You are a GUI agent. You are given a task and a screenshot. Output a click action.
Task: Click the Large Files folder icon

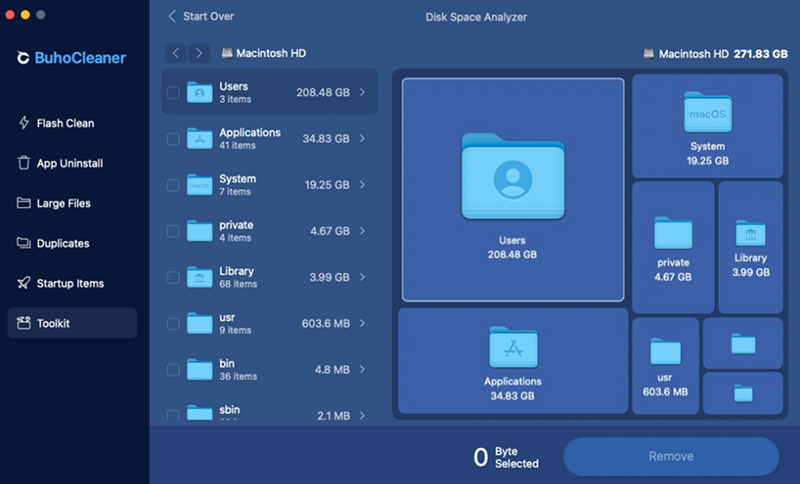24,203
